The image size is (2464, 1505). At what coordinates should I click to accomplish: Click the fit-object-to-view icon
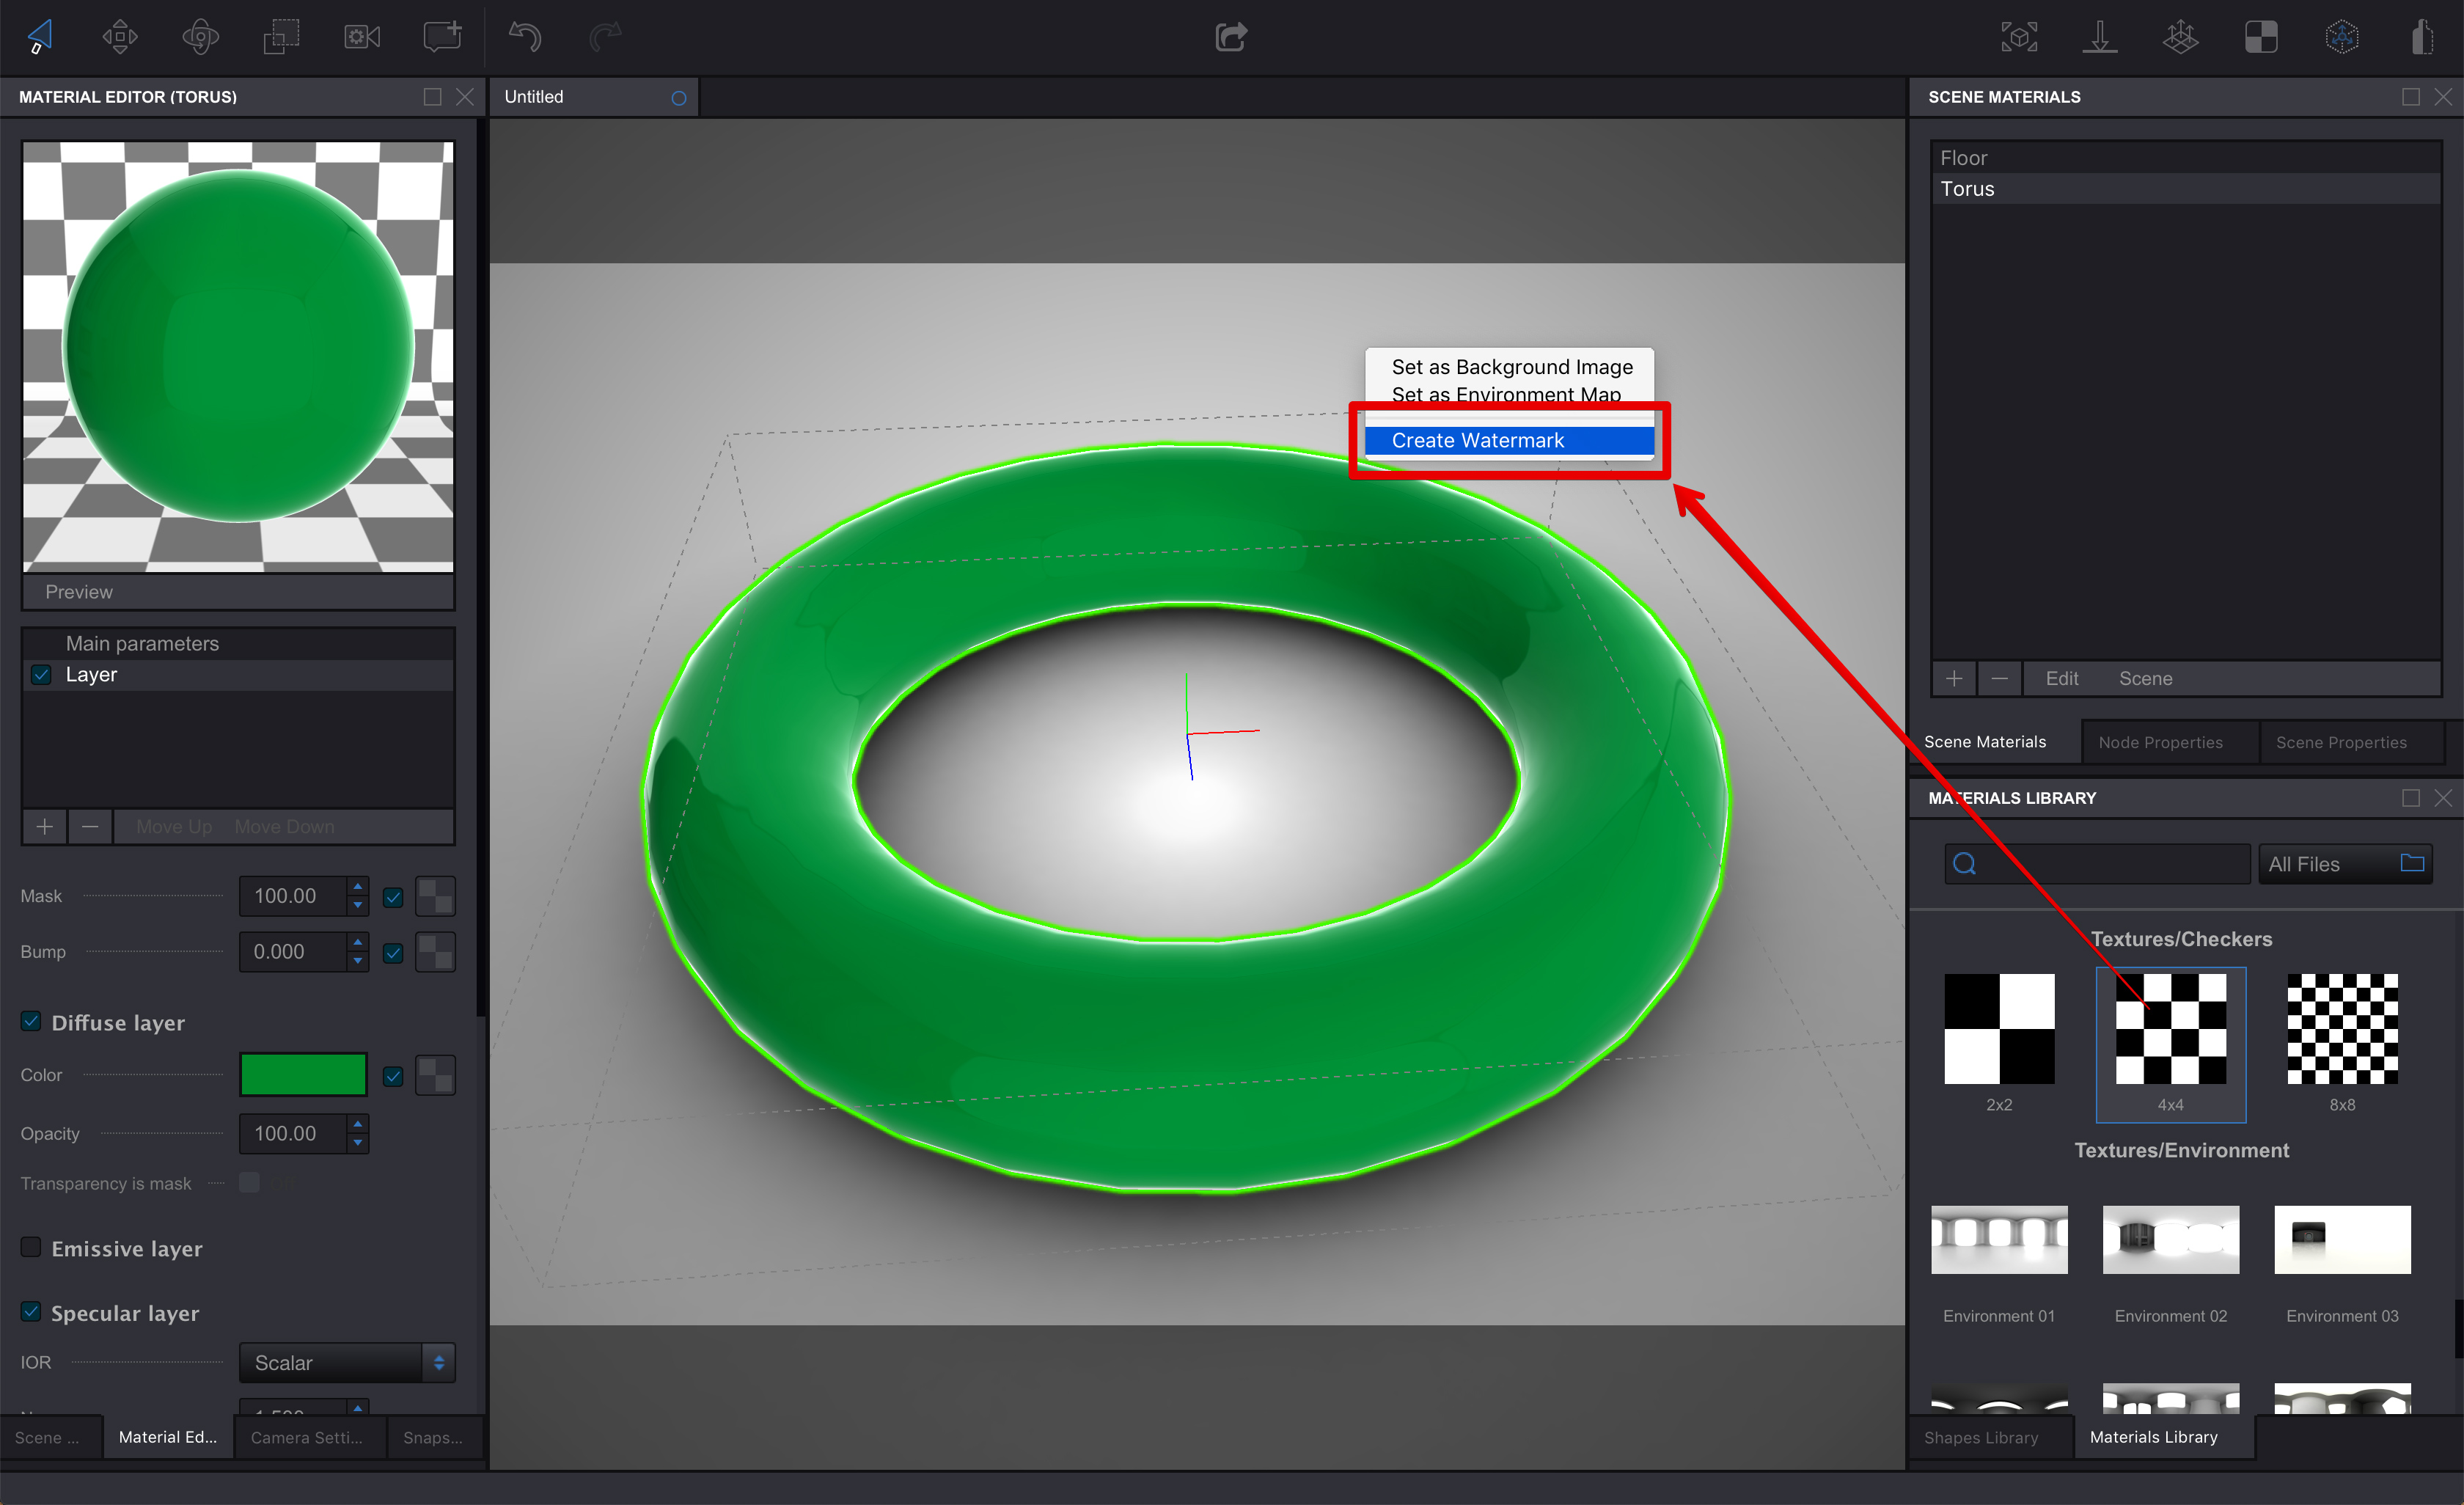2020,36
